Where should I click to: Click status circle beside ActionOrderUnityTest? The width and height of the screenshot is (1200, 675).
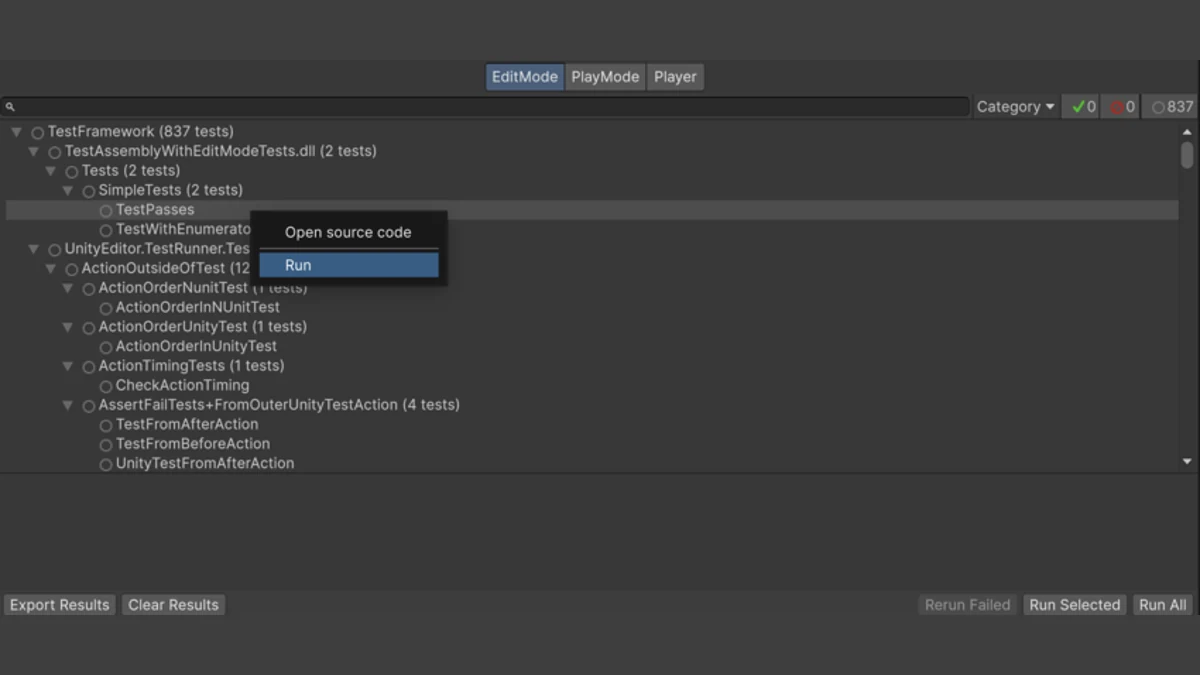pyautogui.click(x=89, y=328)
